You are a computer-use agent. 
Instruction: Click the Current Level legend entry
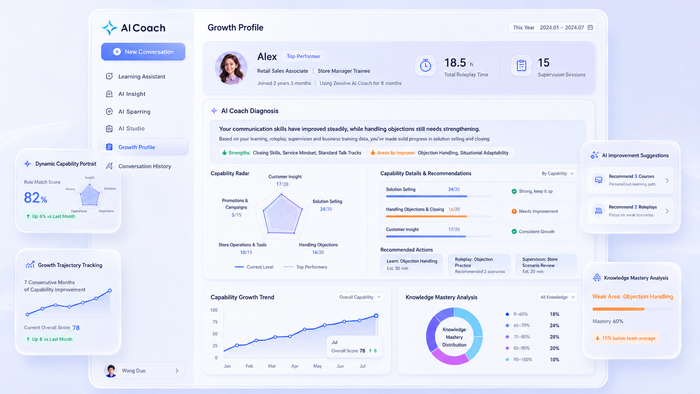pos(254,267)
